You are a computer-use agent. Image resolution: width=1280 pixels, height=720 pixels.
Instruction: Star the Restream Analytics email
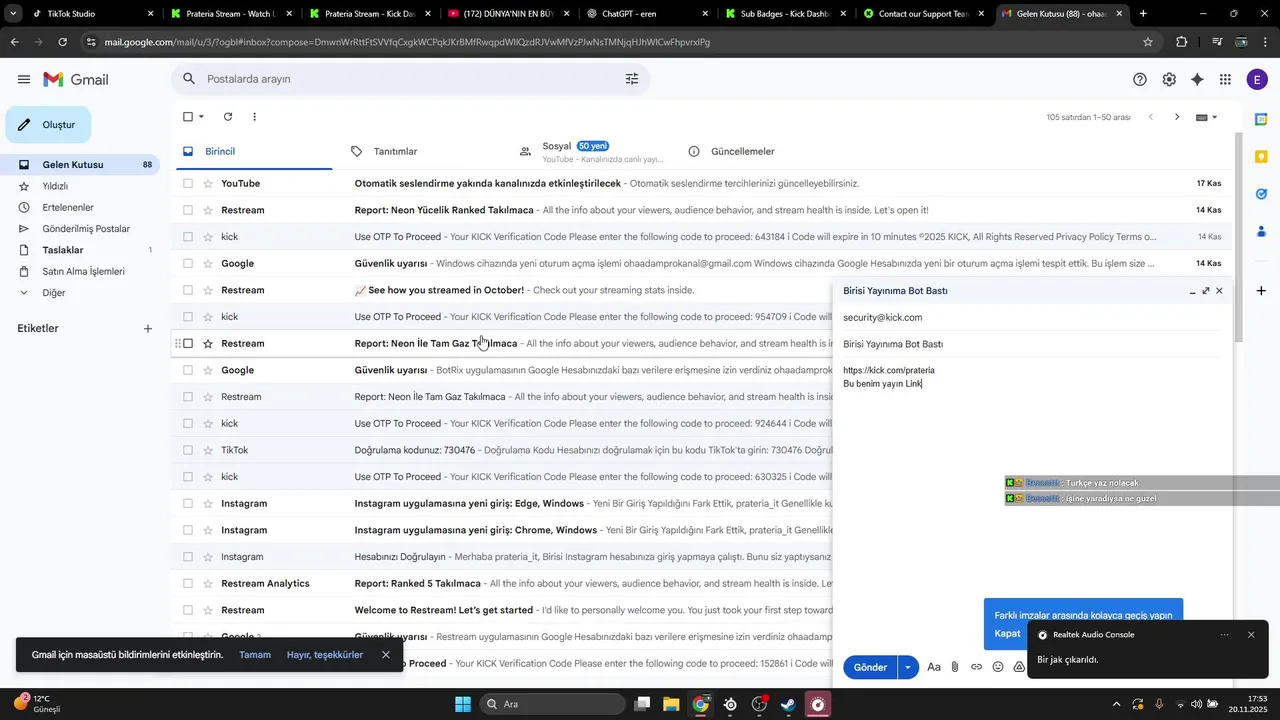[x=208, y=584]
